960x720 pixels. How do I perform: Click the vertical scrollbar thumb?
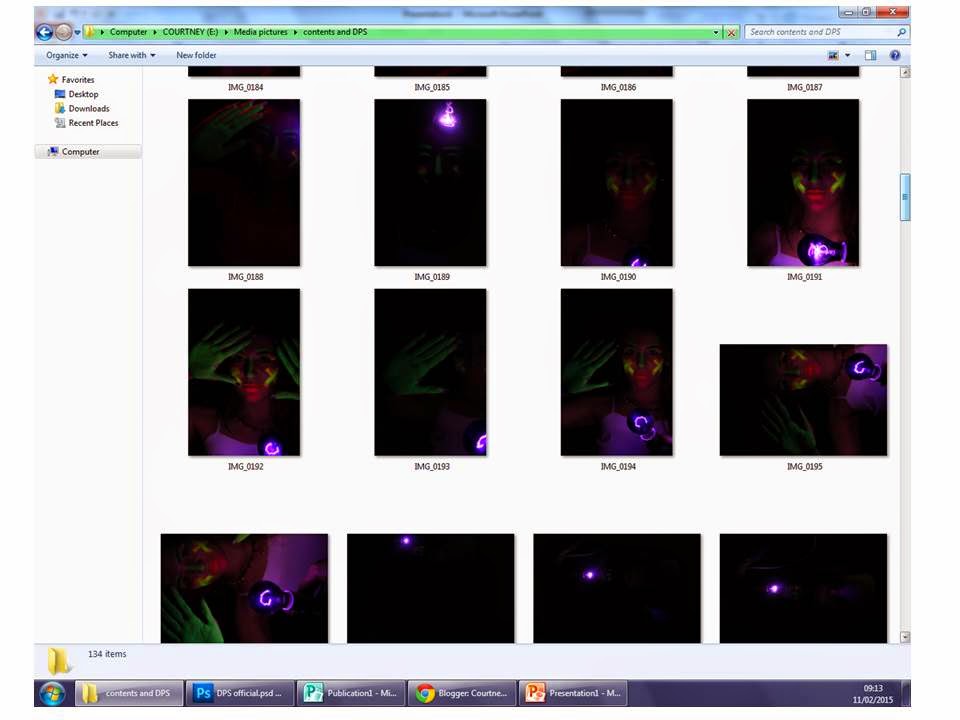point(905,197)
